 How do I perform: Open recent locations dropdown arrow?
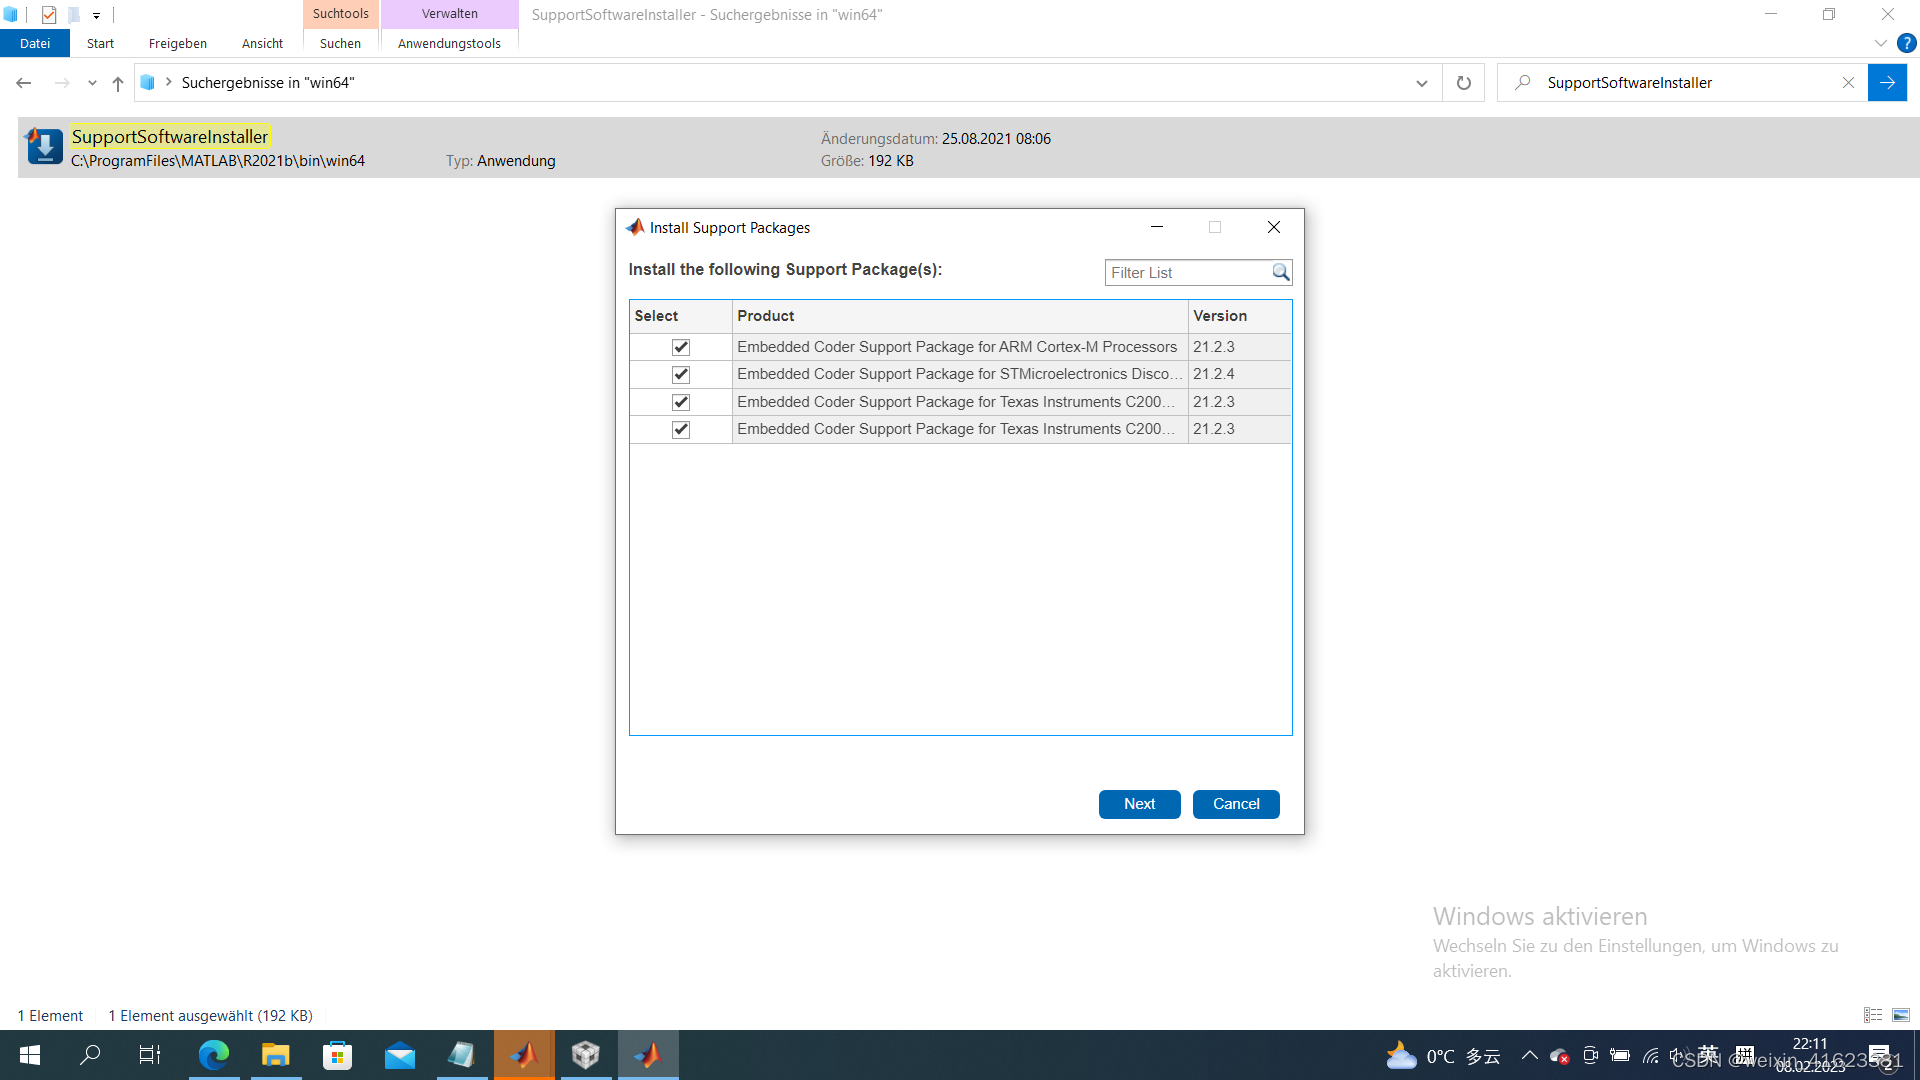[92, 83]
